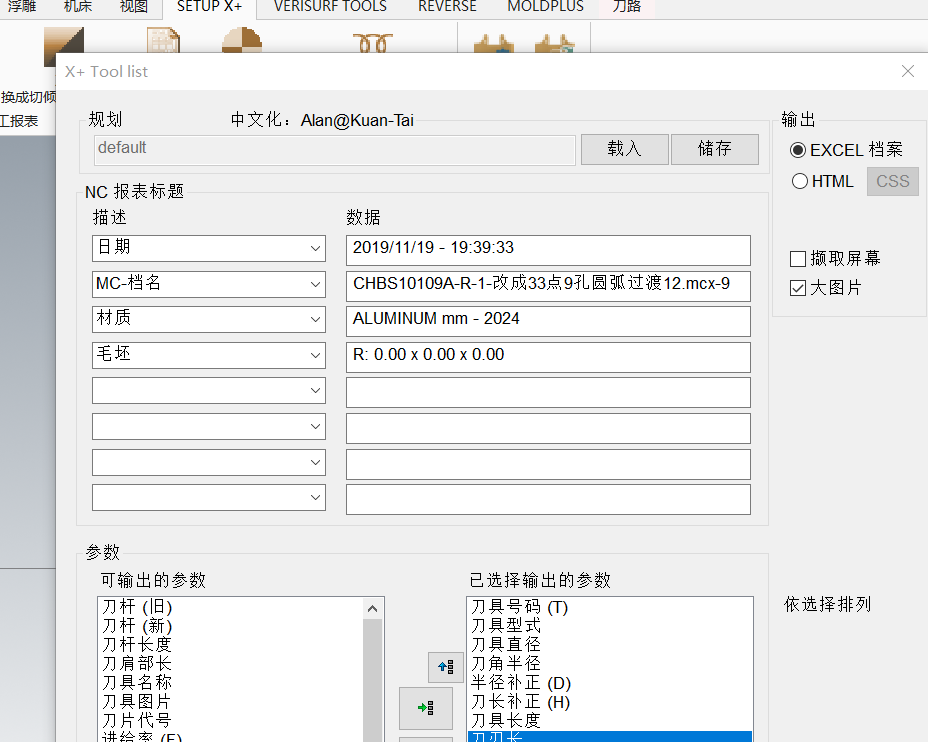Select 刀具名称 in available parameters
This screenshot has width=928, height=742.
(137, 683)
